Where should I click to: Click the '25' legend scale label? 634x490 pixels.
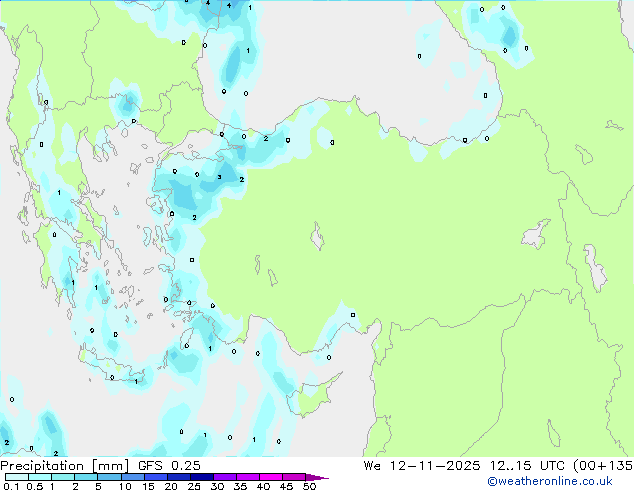(194, 486)
